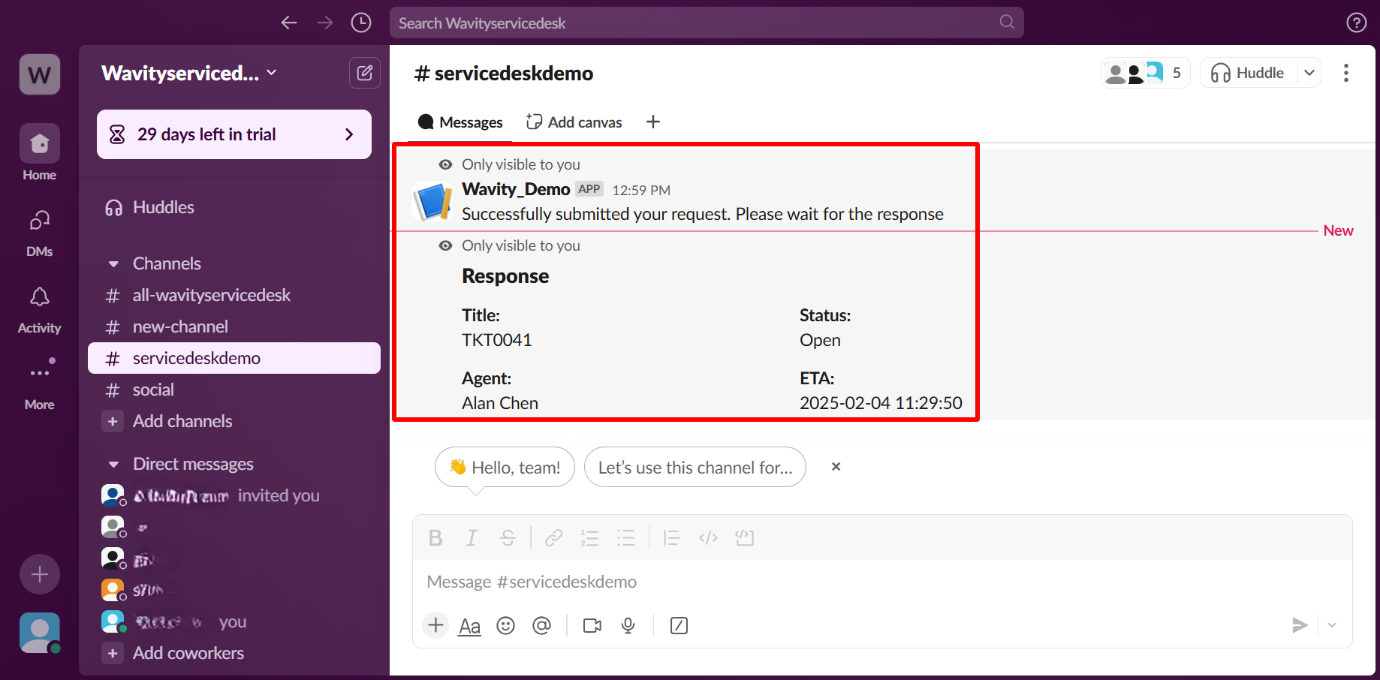Toggle bulleted list formatting
The height and width of the screenshot is (680, 1380).
625,538
